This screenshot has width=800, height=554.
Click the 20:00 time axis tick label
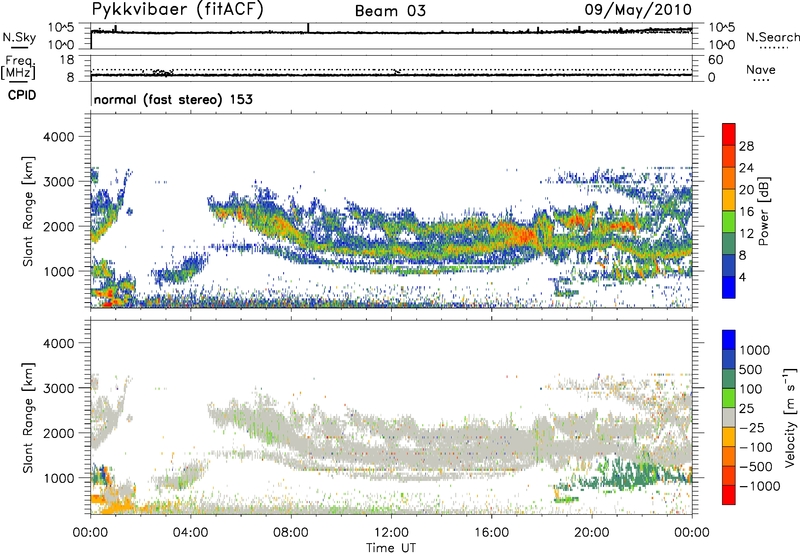[x=592, y=533]
